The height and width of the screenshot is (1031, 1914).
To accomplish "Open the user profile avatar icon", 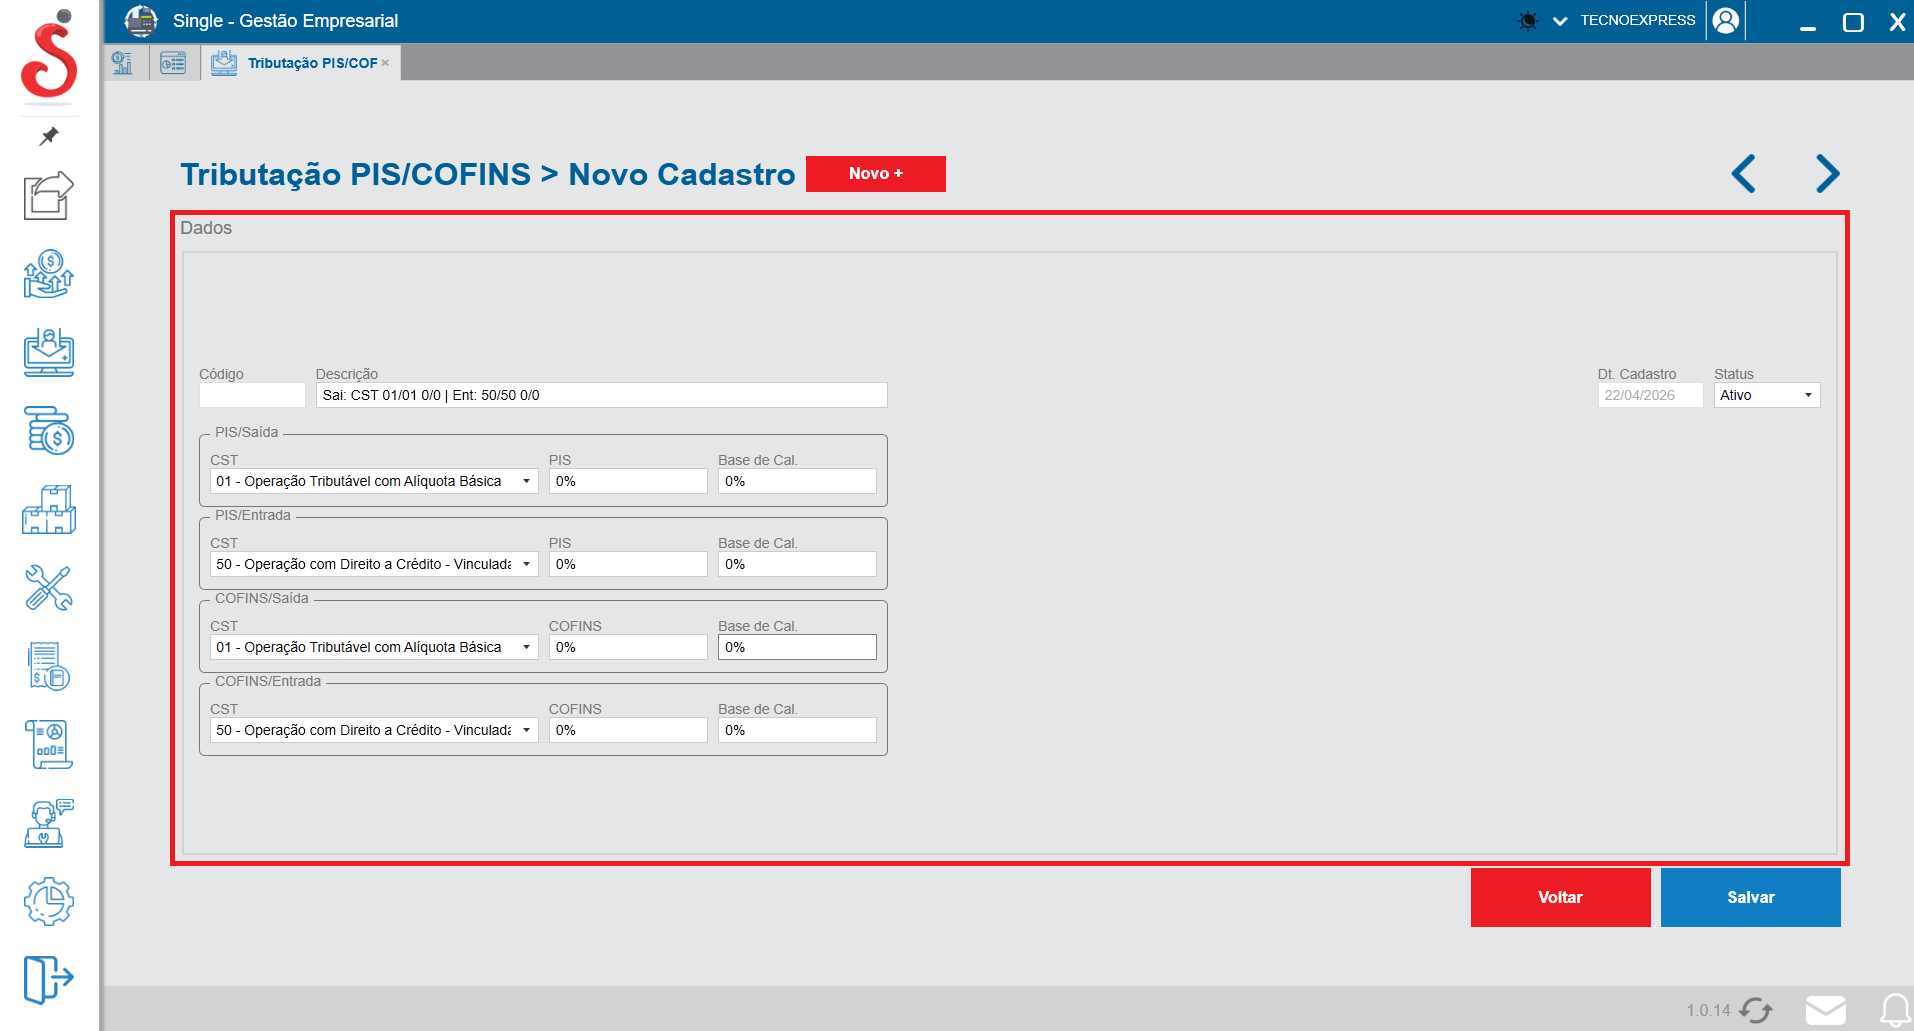I will (x=1726, y=21).
